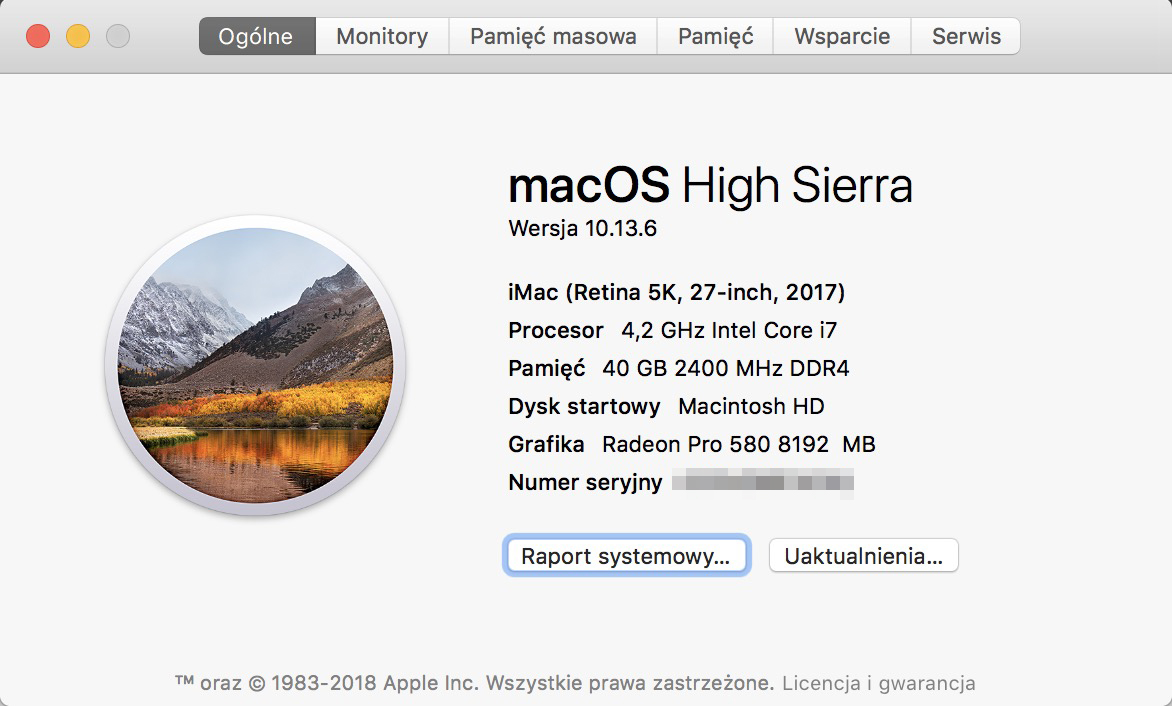Viewport: 1172px width, 706px height.
Task: Close the window with red button
Action: 38,37
